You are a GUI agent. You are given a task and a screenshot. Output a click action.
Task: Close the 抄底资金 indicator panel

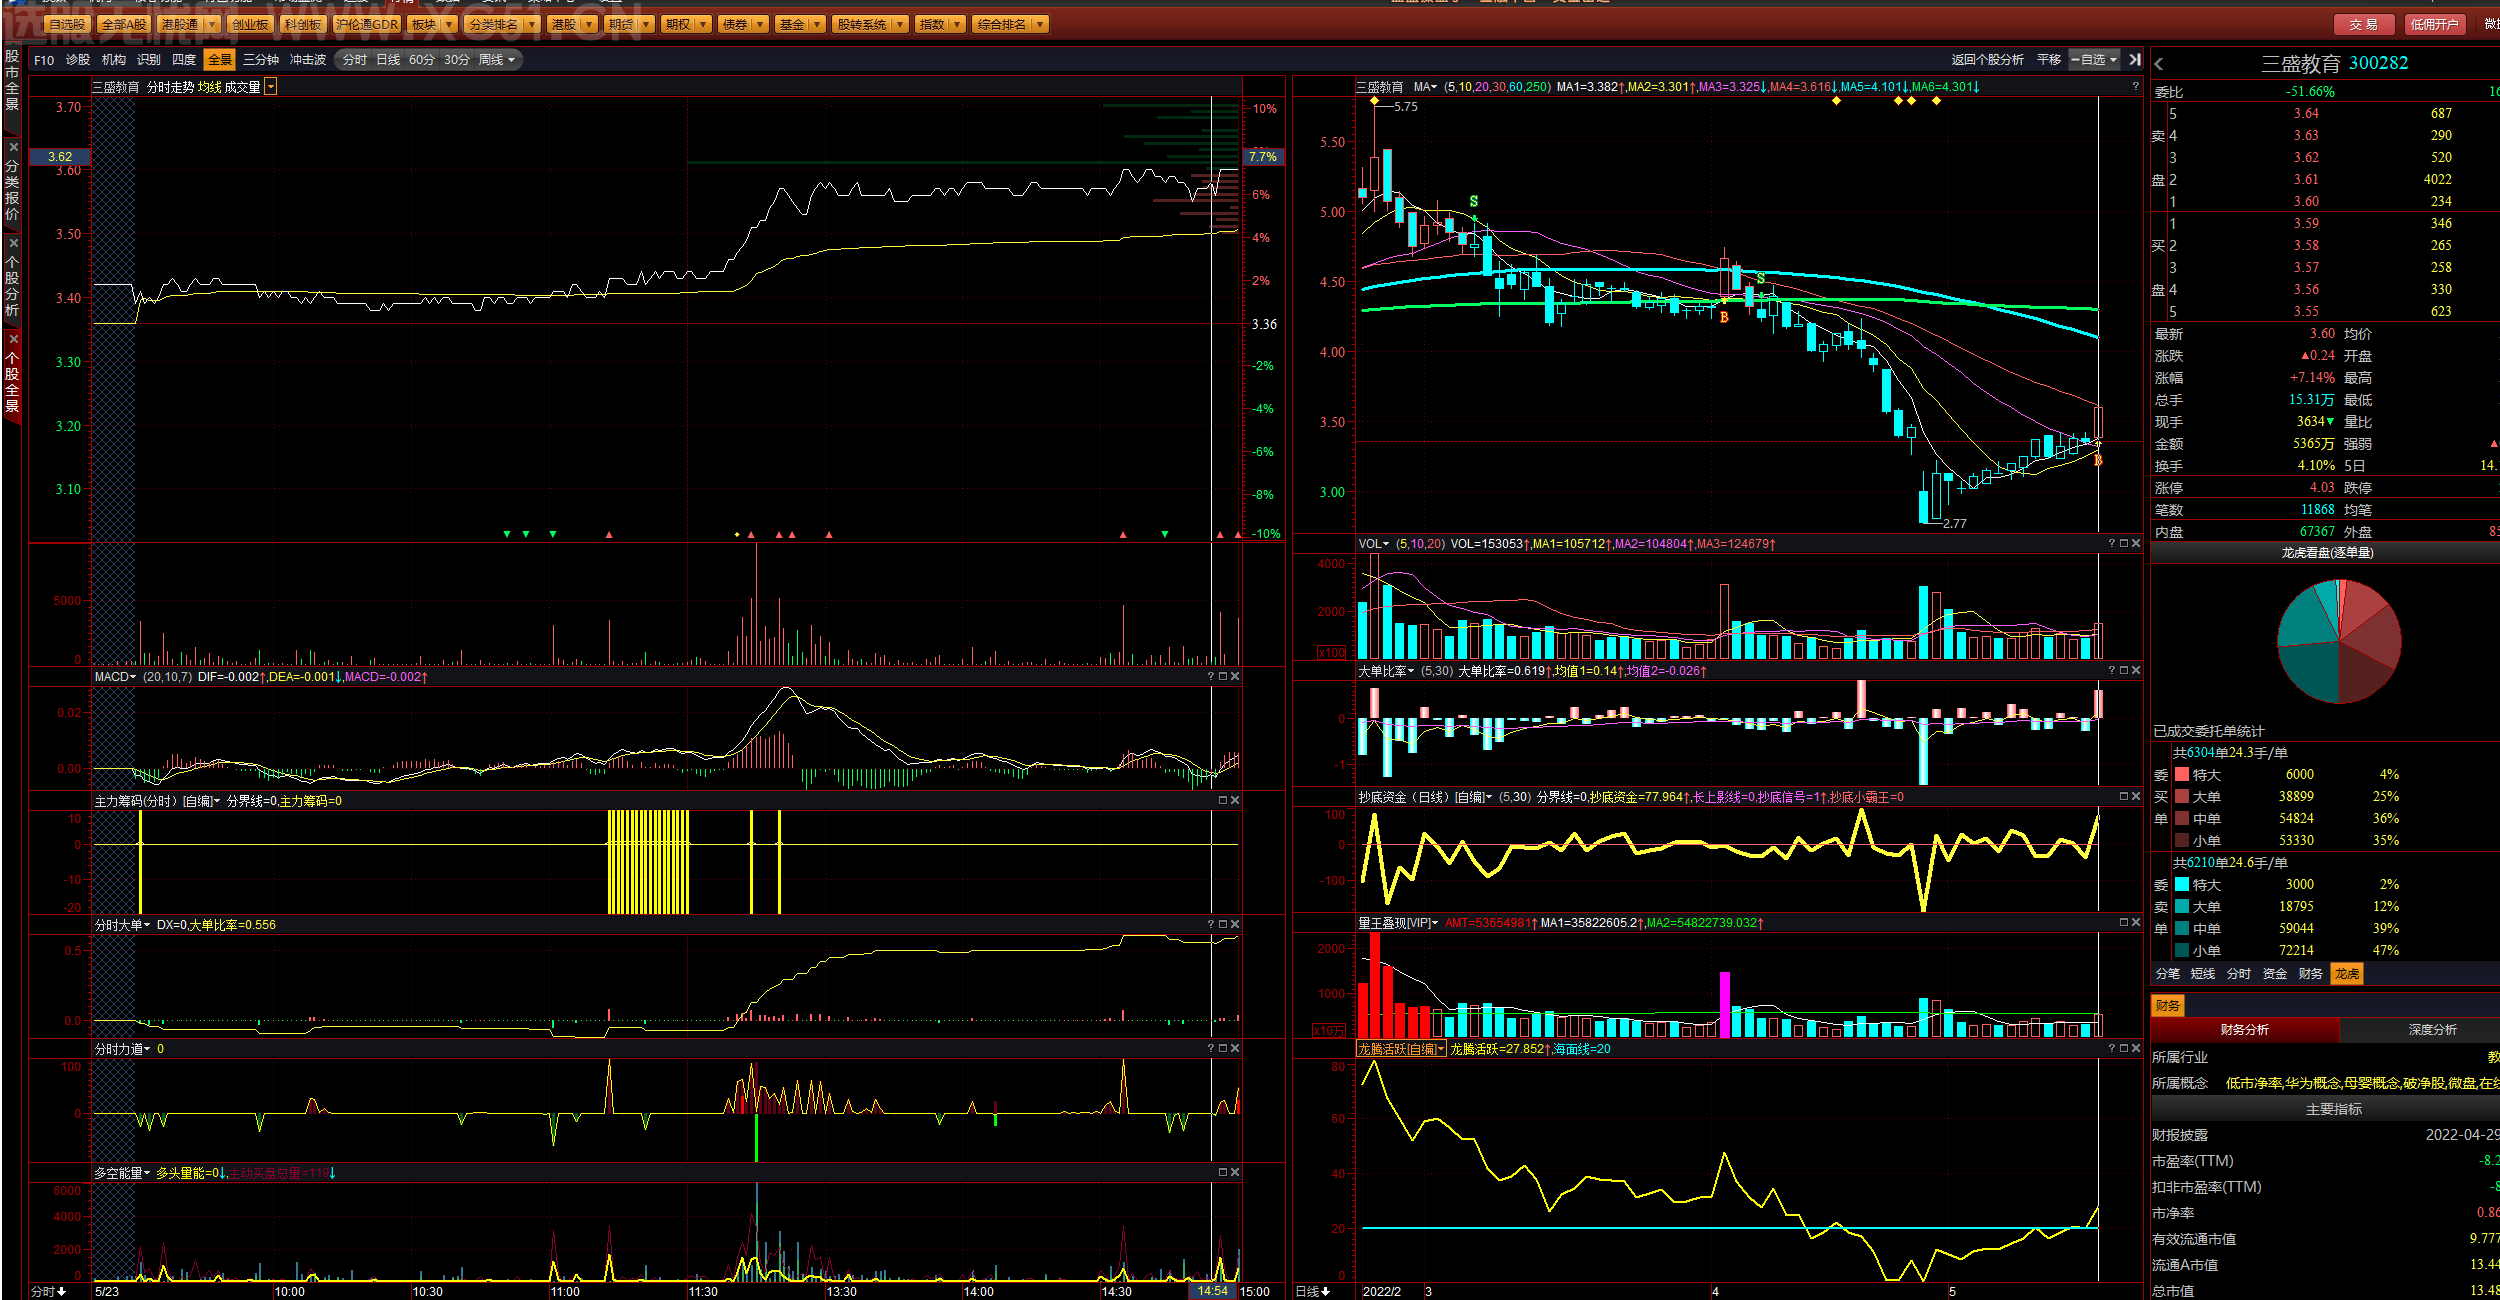click(2136, 796)
